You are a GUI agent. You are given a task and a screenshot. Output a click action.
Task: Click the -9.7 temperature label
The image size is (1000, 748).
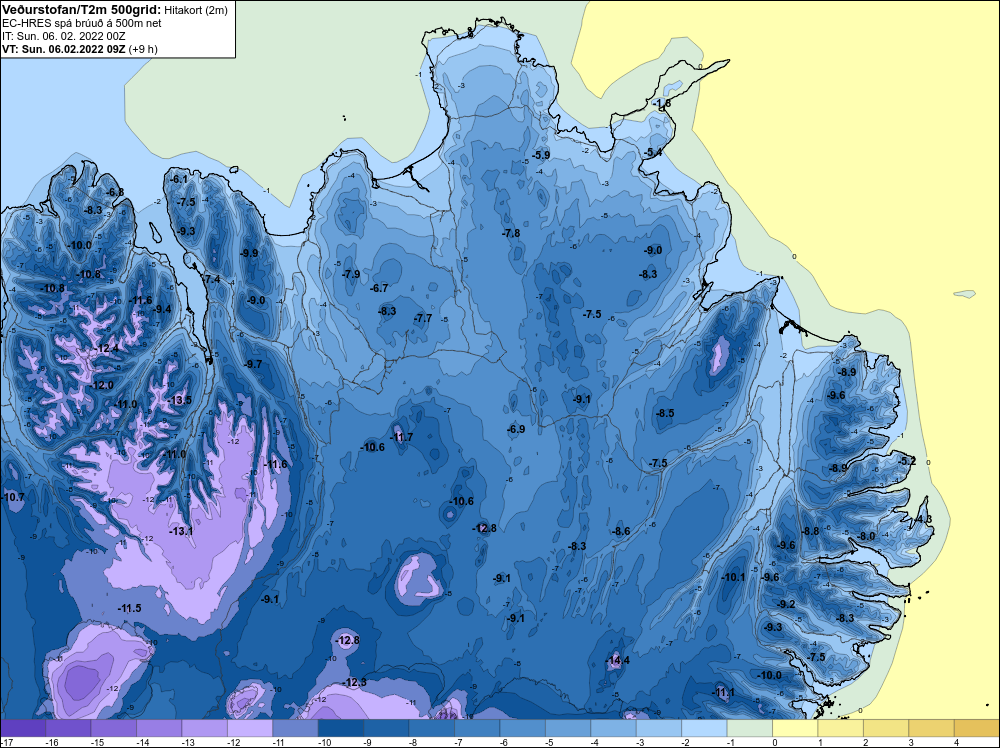253,364
